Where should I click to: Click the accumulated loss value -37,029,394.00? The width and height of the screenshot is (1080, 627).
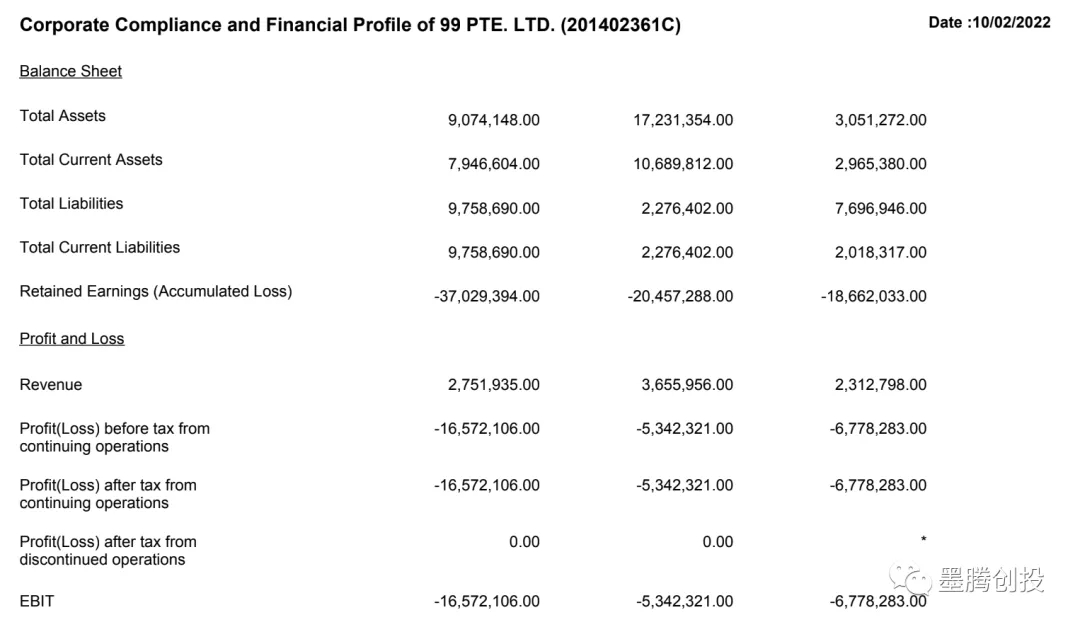point(487,296)
